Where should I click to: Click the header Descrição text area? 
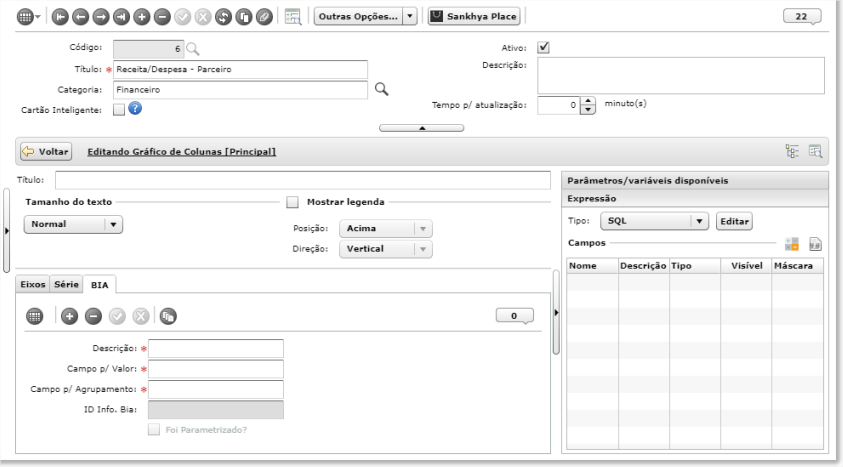681,76
